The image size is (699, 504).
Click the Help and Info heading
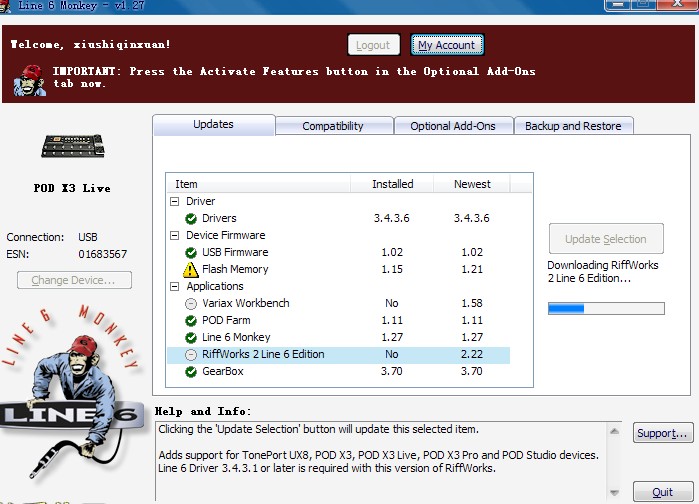click(x=203, y=411)
